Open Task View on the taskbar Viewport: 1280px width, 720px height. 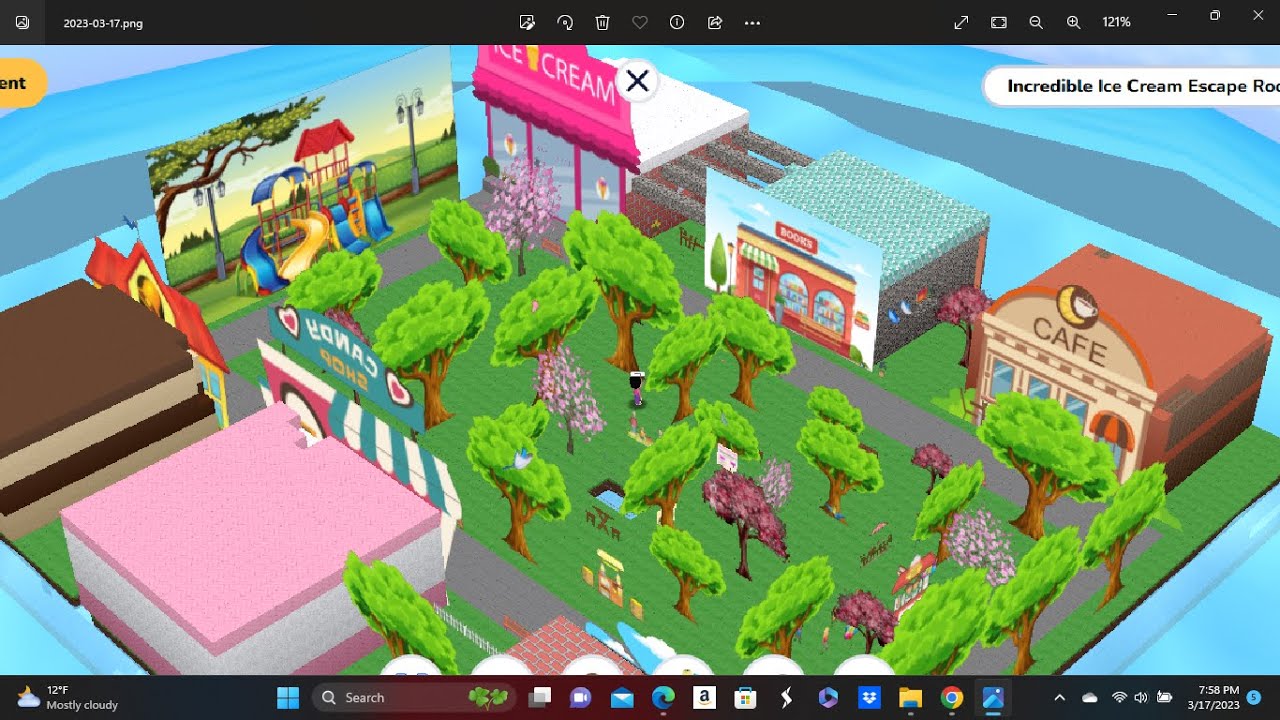541,697
